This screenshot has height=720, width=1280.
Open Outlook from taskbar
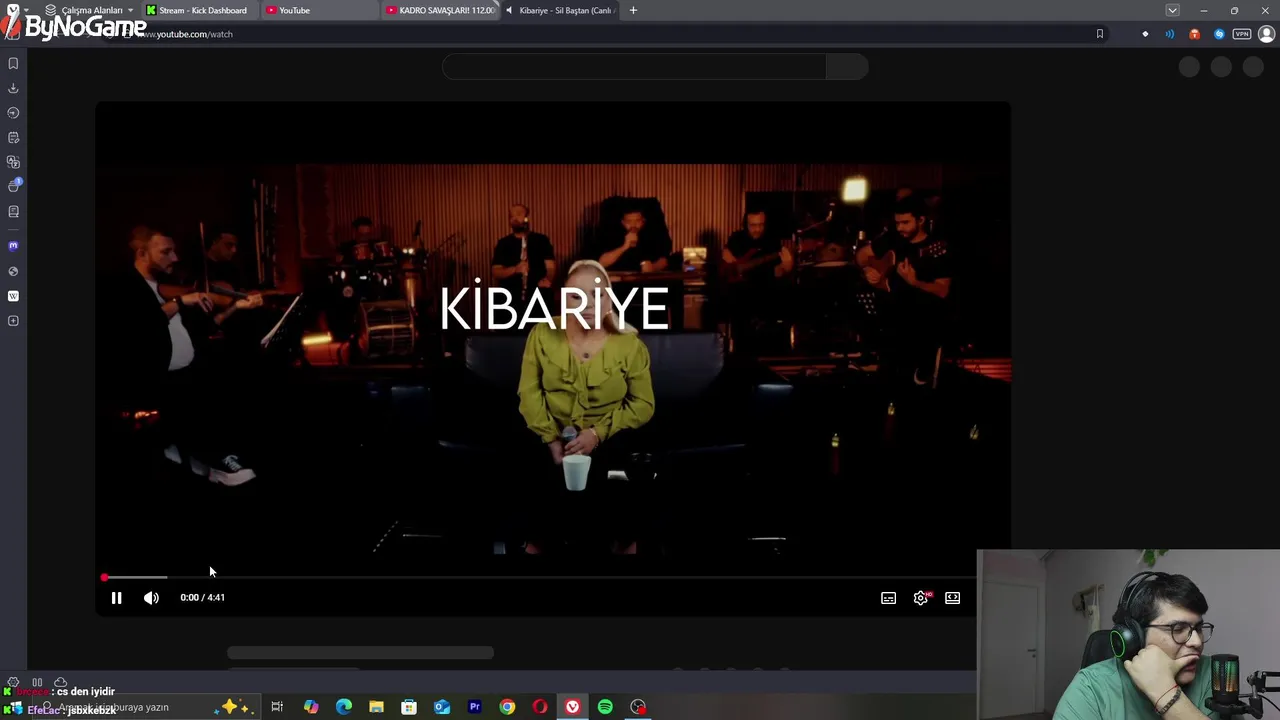click(442, 708)
